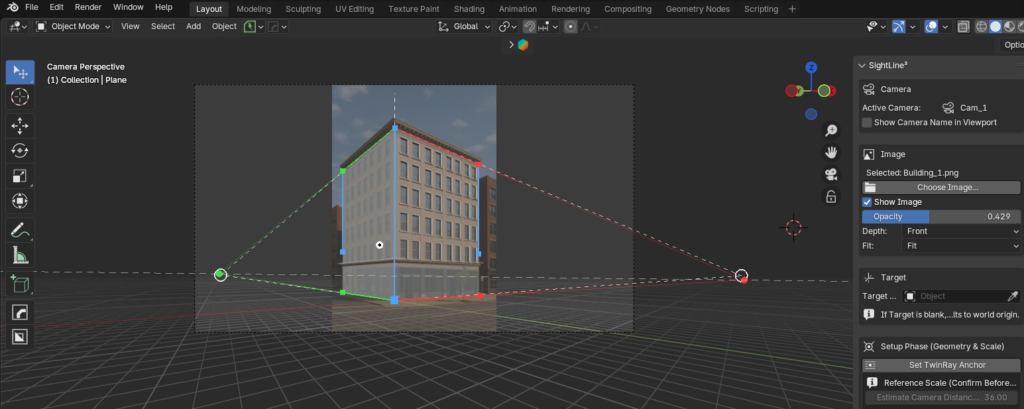
Task: Expand the add-on panel chevron arrow
Action: (511, 45)
